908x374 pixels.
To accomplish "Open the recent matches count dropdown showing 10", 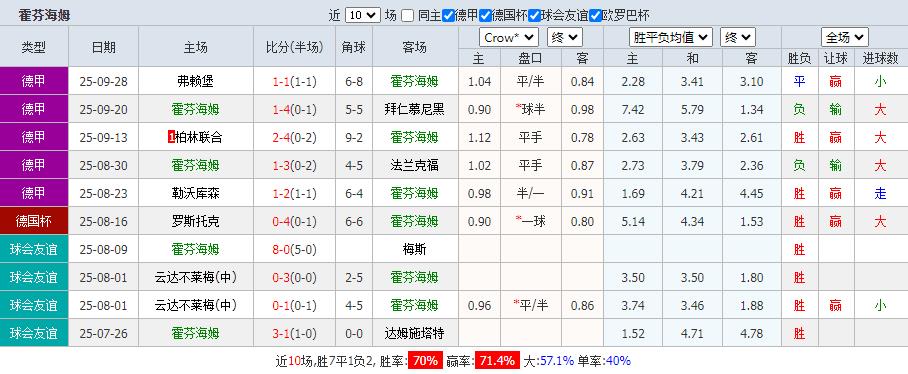I will [x=363, y=16].
